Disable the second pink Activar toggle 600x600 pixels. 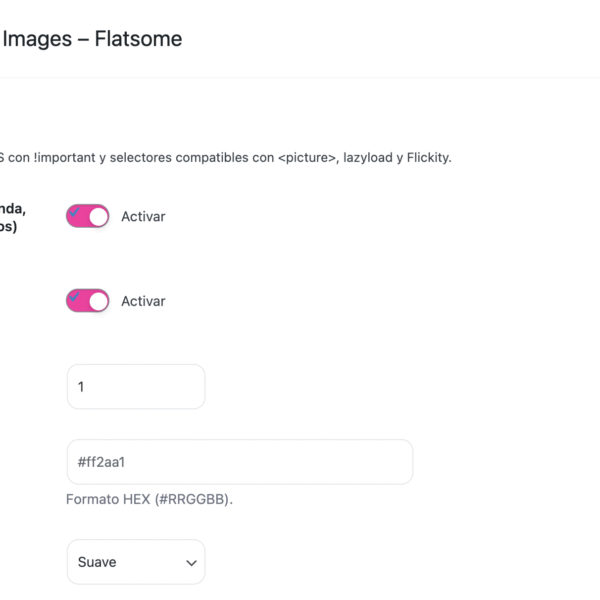pyautogui.click(x=88, y=301)
